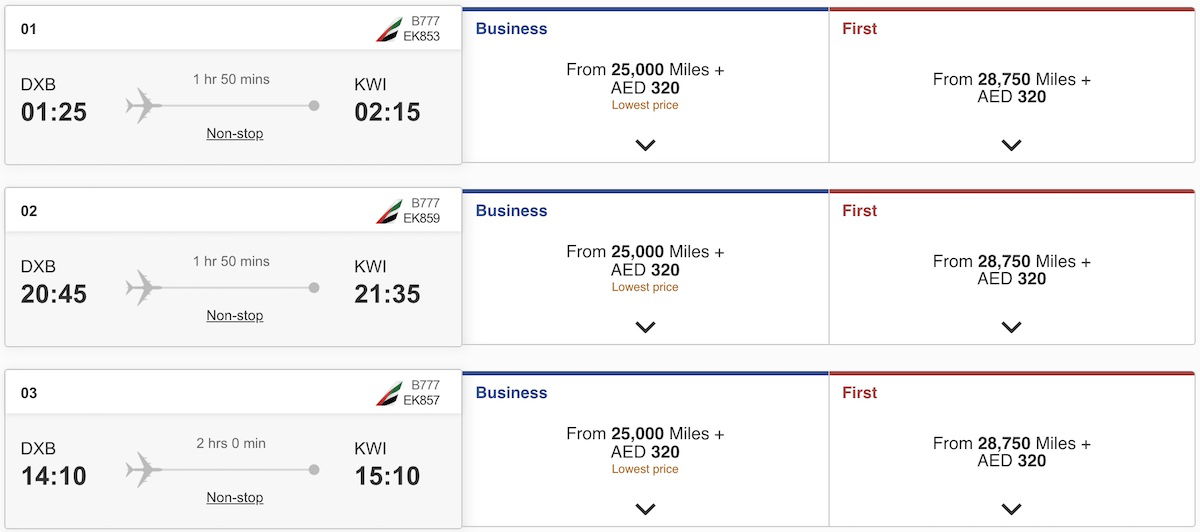
Task: Click airplane icon on 20:45 departure flight
Action: click(x=144, y=287)
